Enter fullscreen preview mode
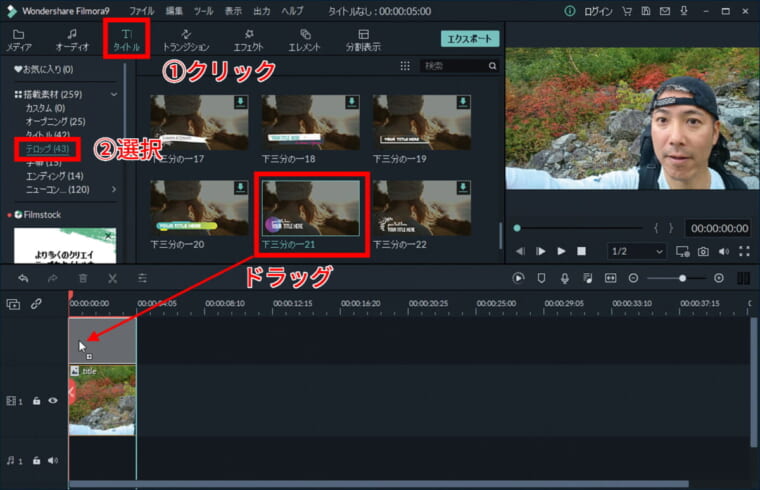The height and width of the screenshot is (490, 760). click(x=744, y=251)
